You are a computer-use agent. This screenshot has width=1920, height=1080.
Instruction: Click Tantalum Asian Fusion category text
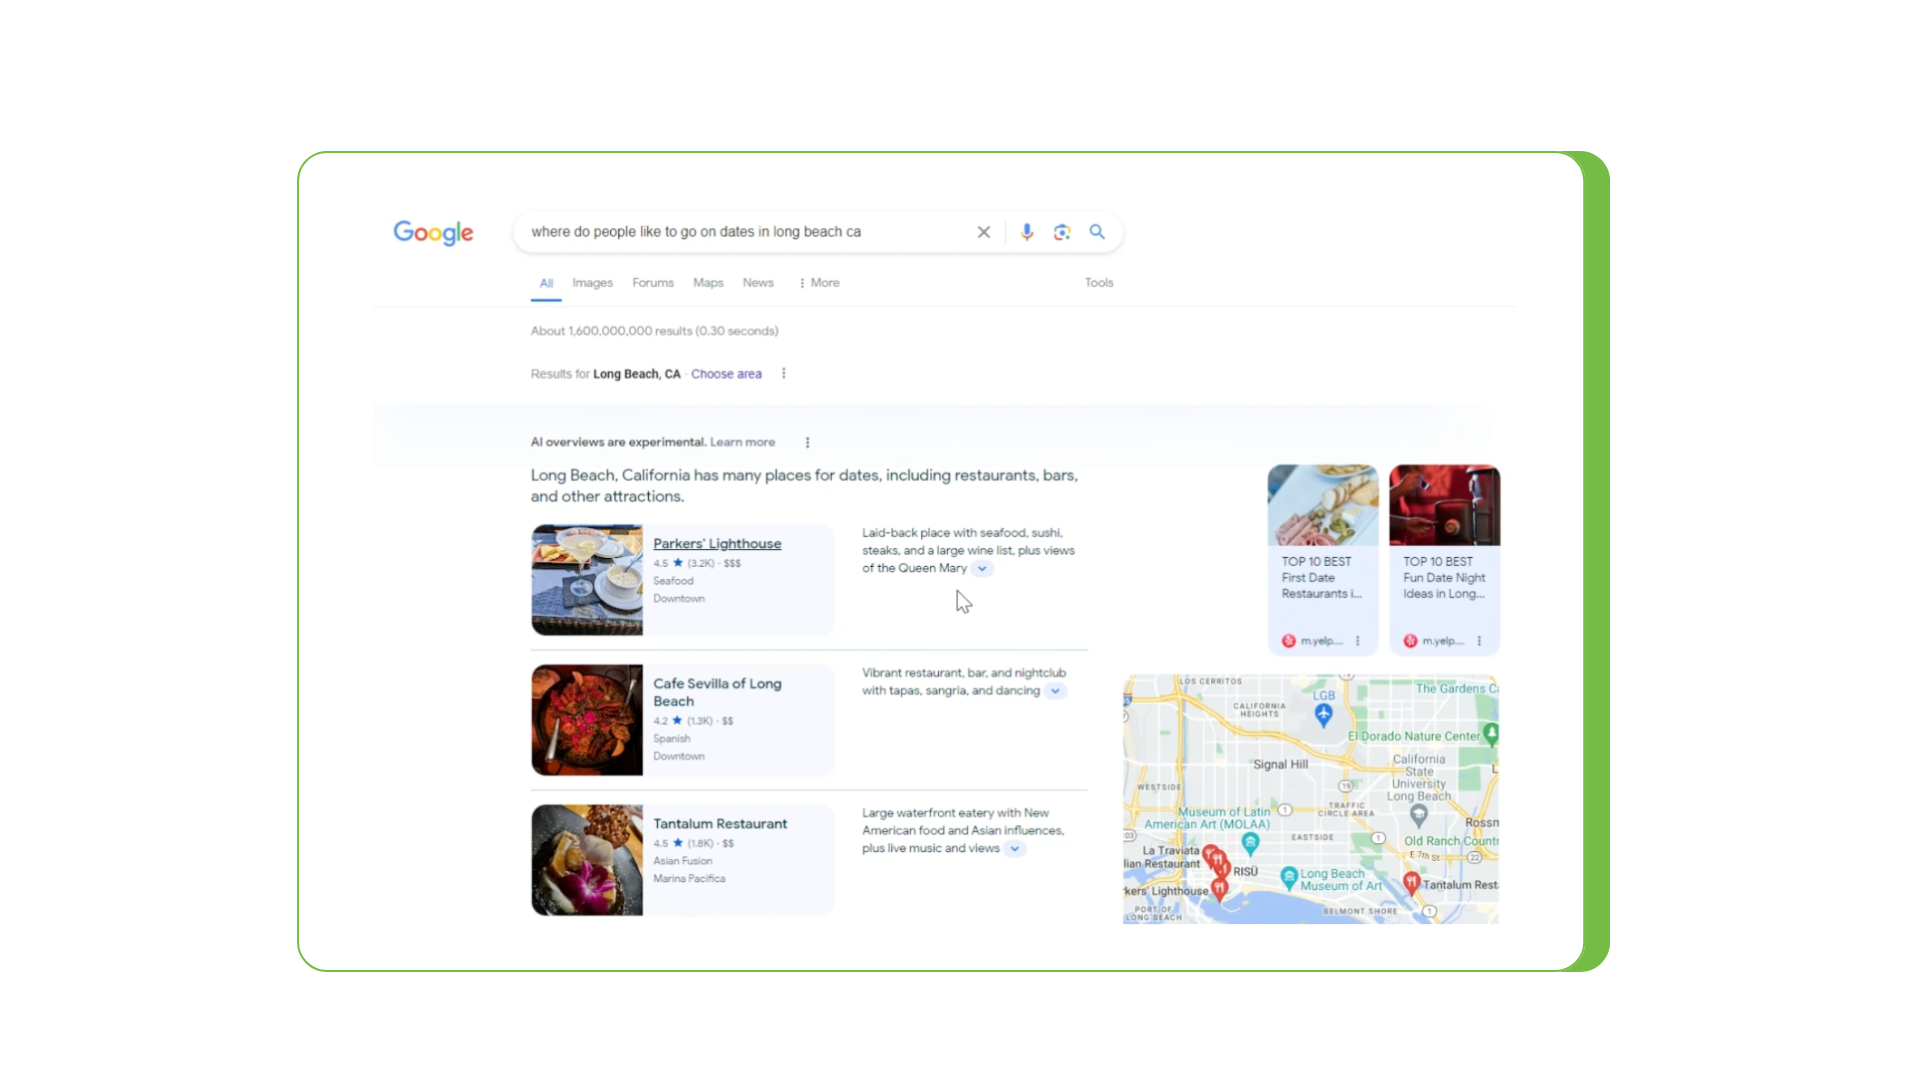[683, 861]
